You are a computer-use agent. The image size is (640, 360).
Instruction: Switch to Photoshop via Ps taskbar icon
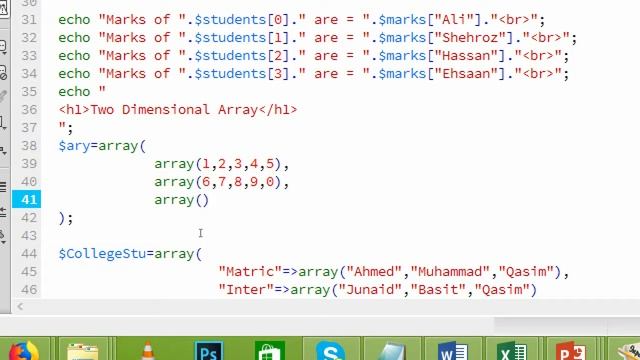point(209,351)
